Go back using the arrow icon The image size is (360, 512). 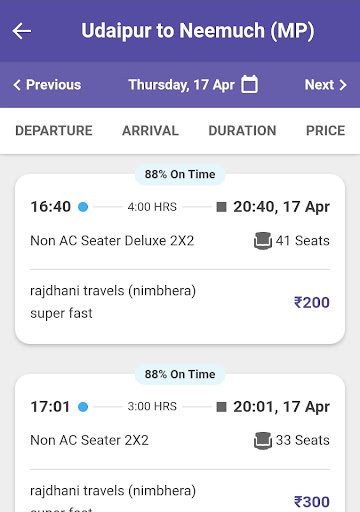pos(22,31)
